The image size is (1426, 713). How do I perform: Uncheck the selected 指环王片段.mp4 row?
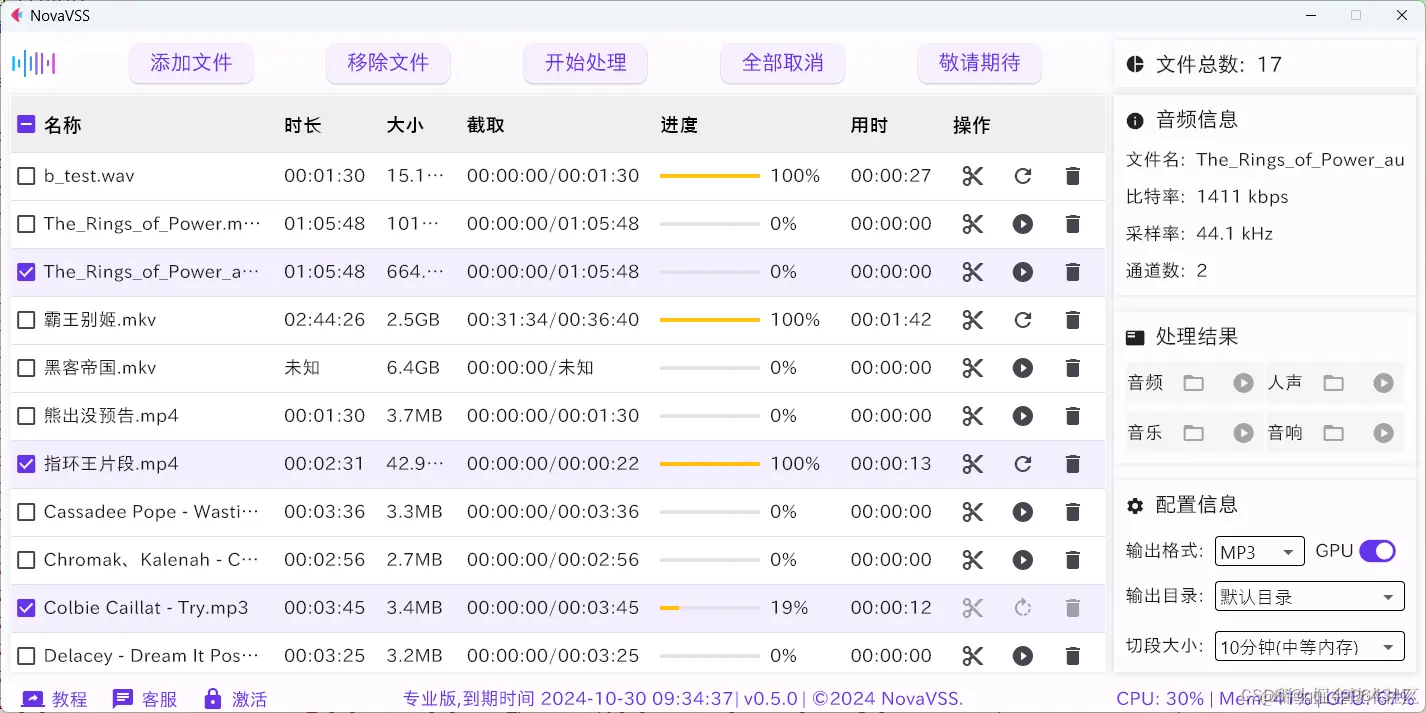(26, 464)
